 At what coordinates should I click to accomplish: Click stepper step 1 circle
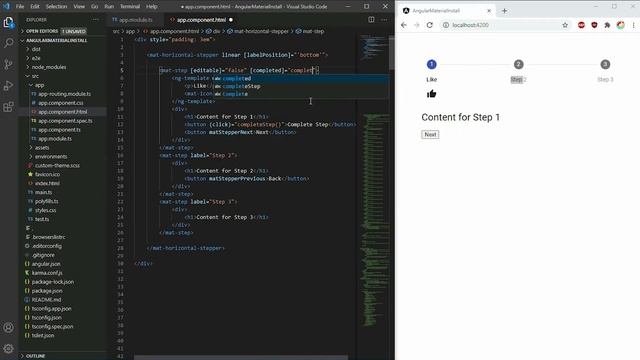click(431, 64)
